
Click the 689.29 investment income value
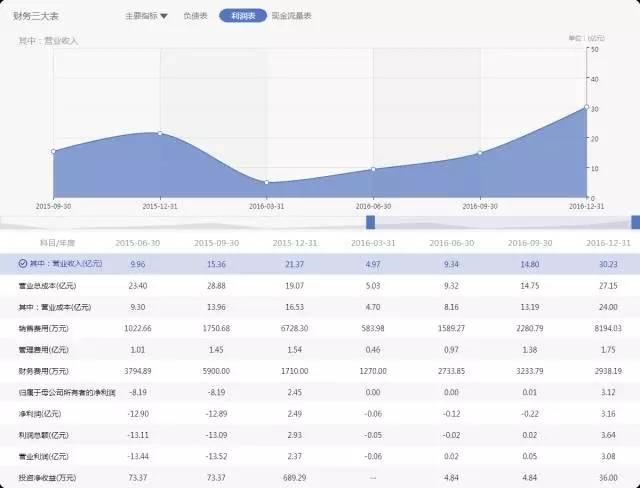(x=294, y=477)
